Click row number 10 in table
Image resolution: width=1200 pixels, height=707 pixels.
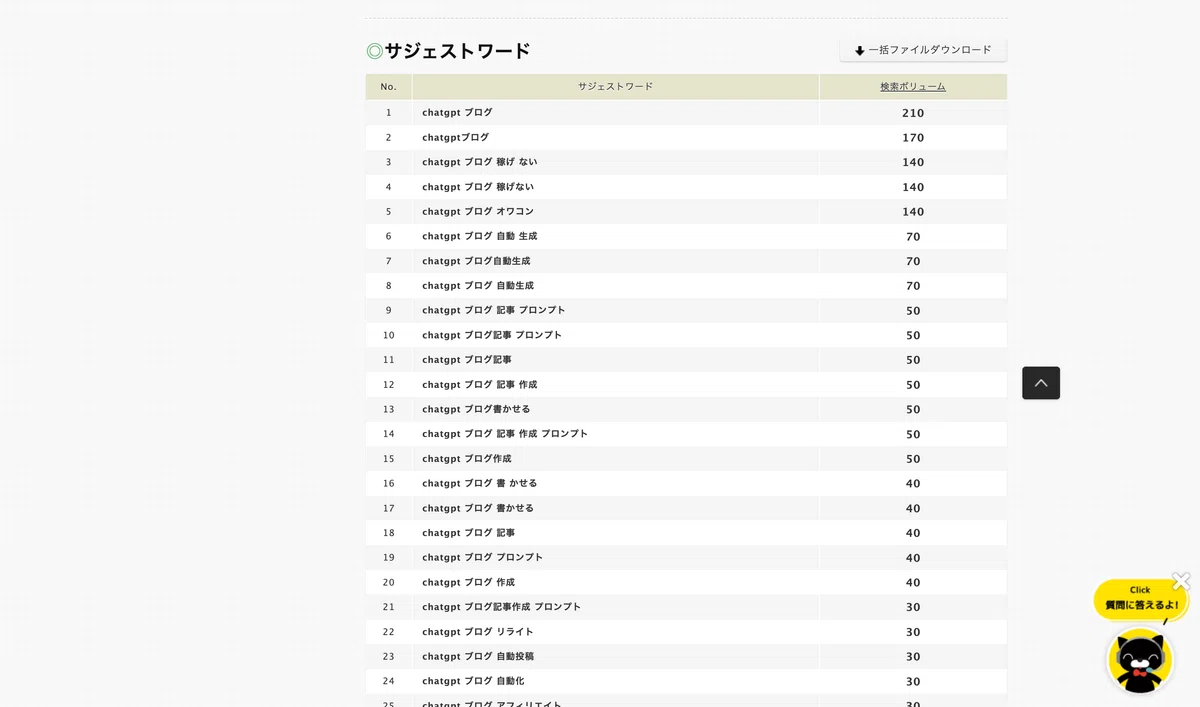point(389,335)
